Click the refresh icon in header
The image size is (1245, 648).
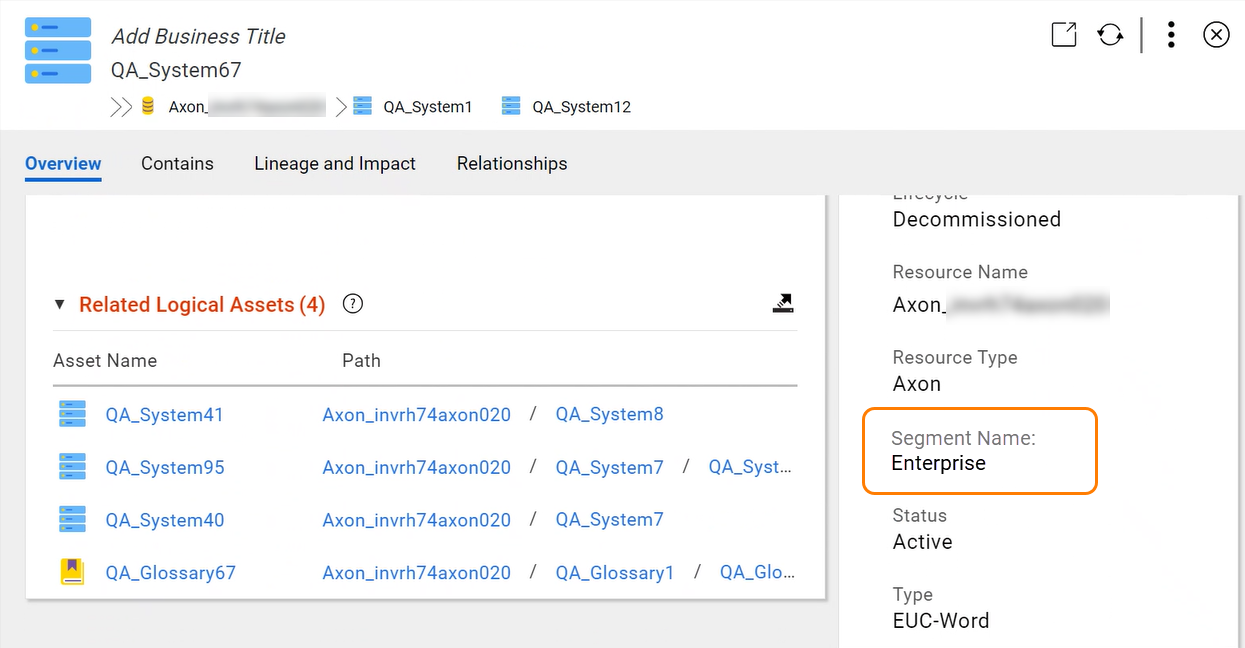(x=1110, y=36)
